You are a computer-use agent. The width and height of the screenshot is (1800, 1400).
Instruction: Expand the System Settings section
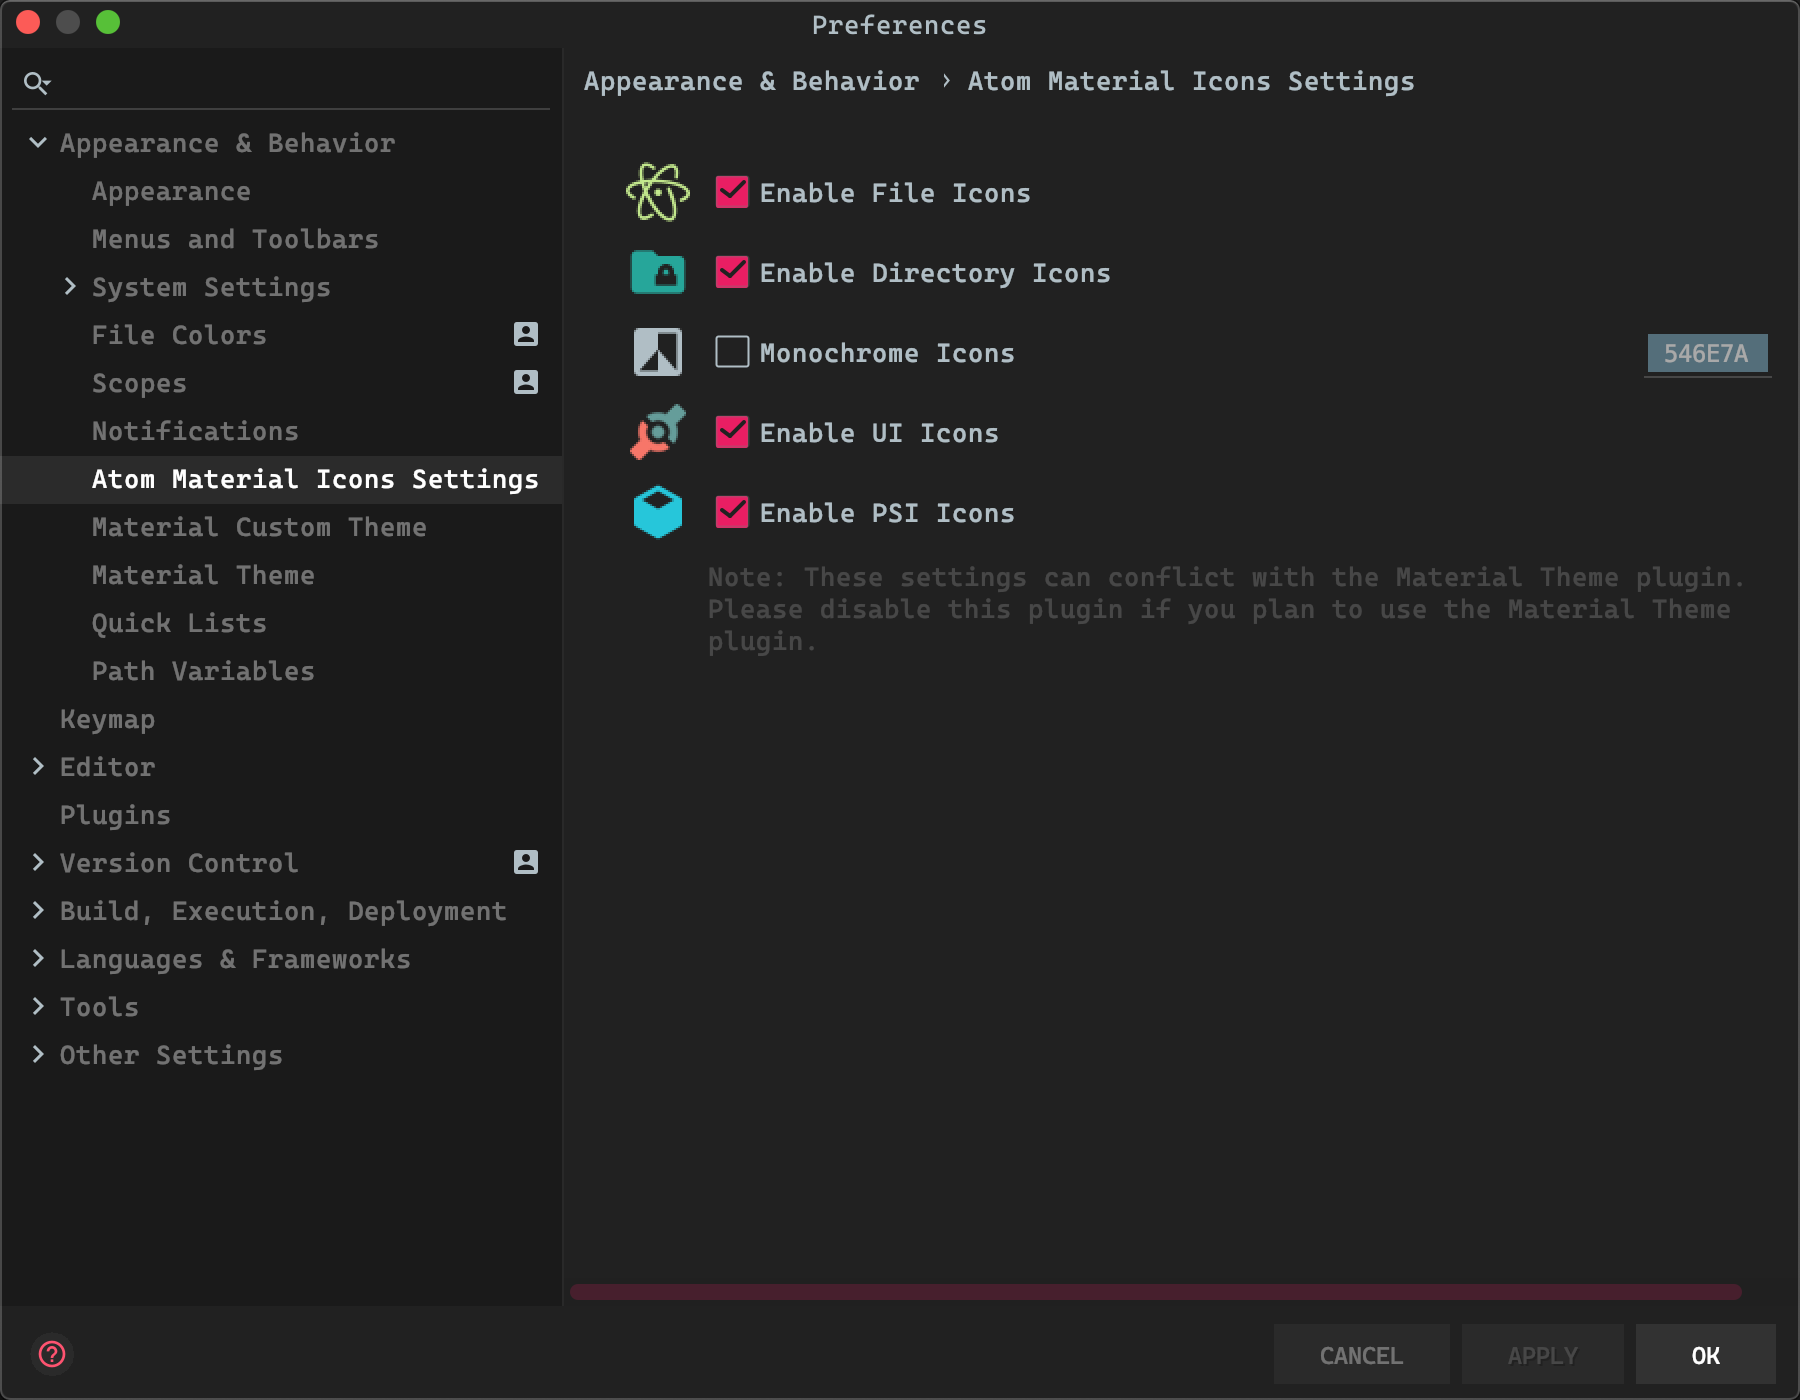(x=70, y=286)
